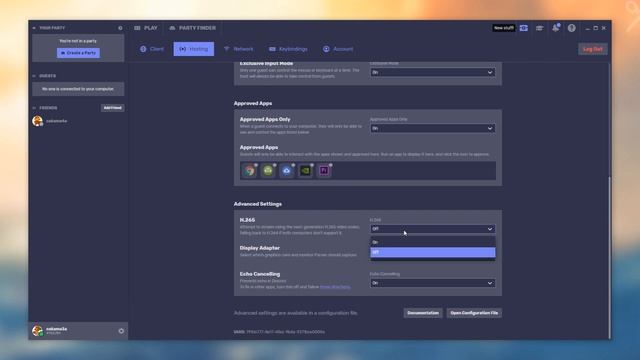The height and width of the screenshot is (360, 640).
Task: Click the NVIDIA approved app icon
Action: click(x=305, y=171)
